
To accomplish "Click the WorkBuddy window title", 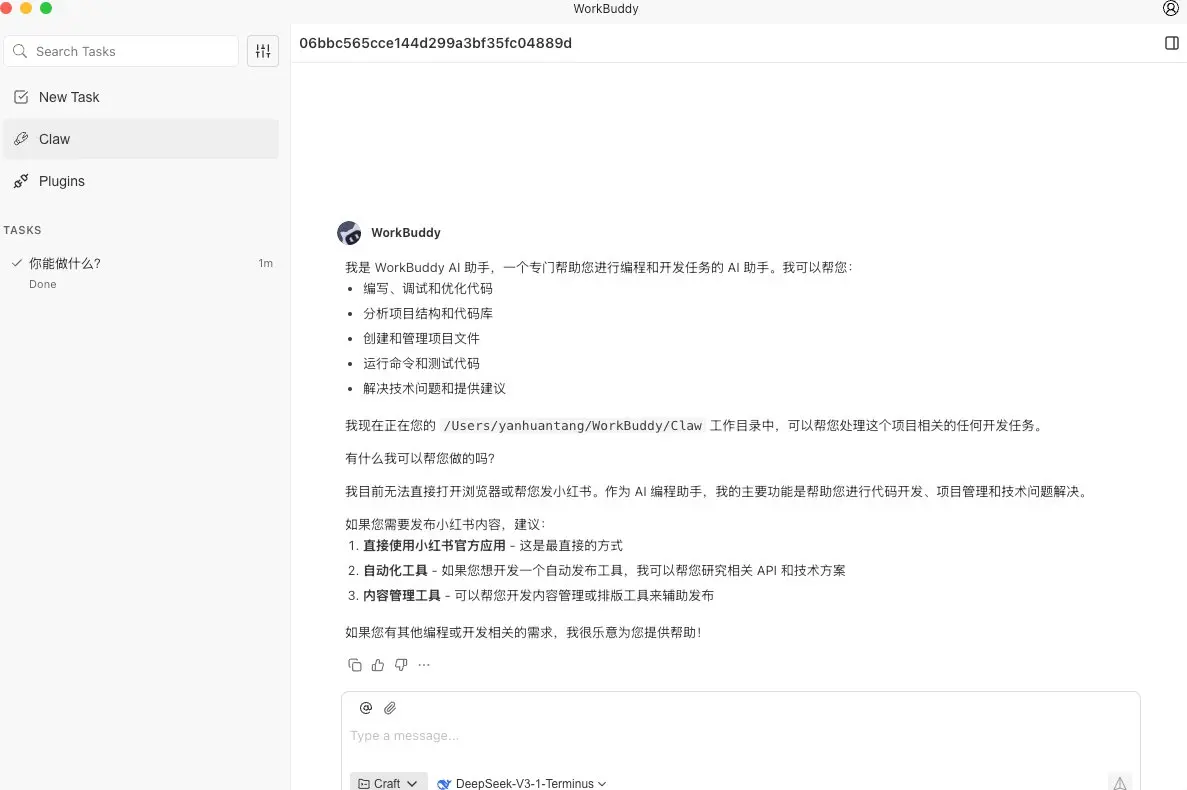I will pos(606,8).
